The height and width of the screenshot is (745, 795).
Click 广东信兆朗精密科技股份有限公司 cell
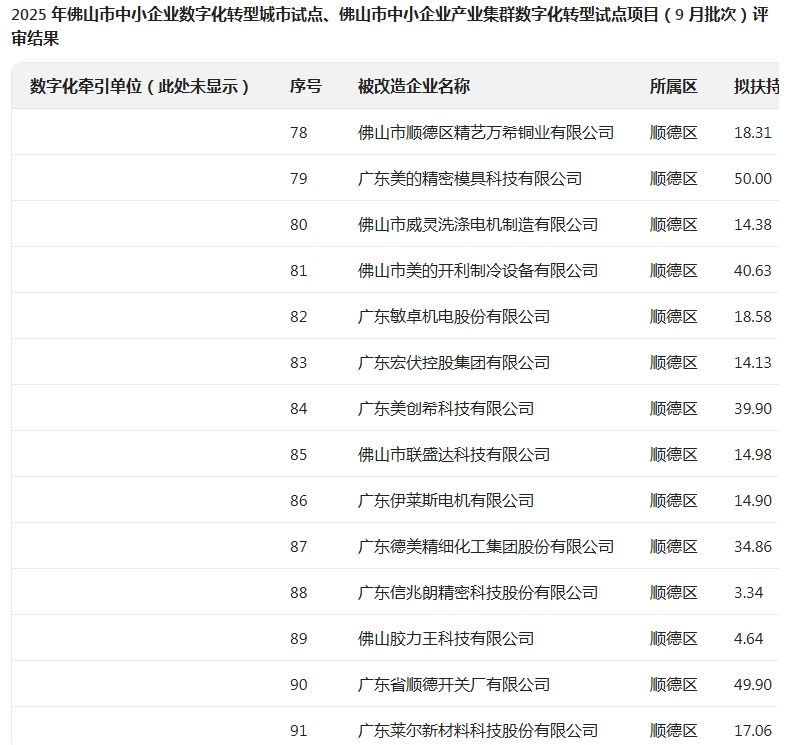coord(478,593)
